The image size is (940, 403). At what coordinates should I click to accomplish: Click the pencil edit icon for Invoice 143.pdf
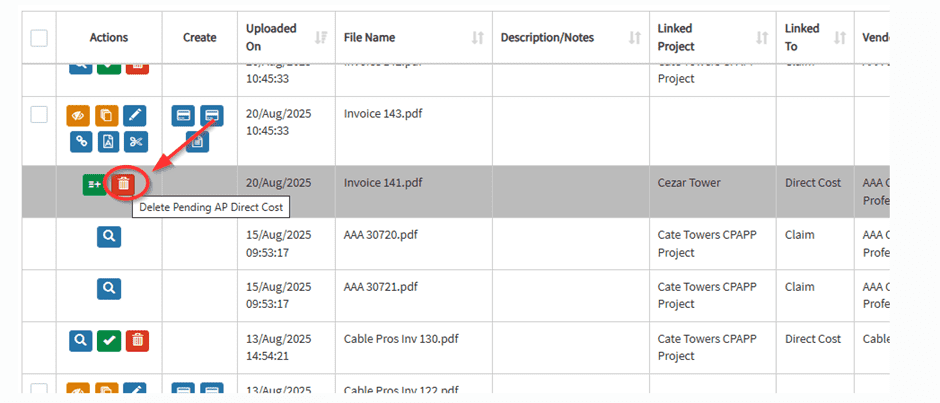pos(136,115)
